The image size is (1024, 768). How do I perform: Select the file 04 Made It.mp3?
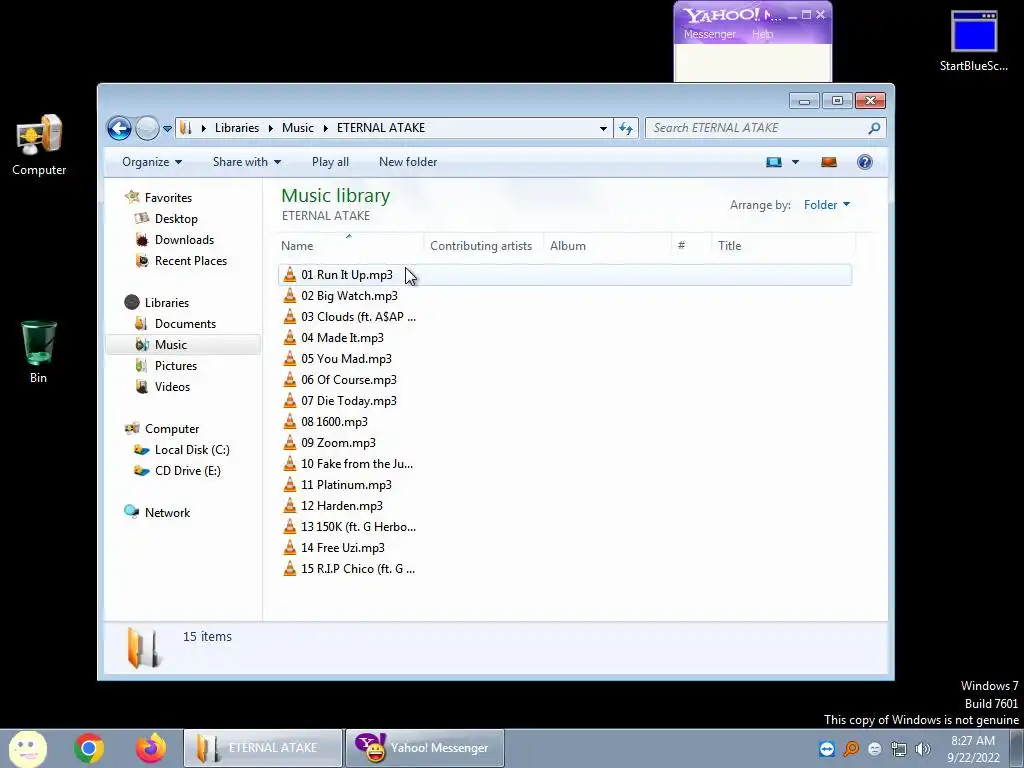342,338
